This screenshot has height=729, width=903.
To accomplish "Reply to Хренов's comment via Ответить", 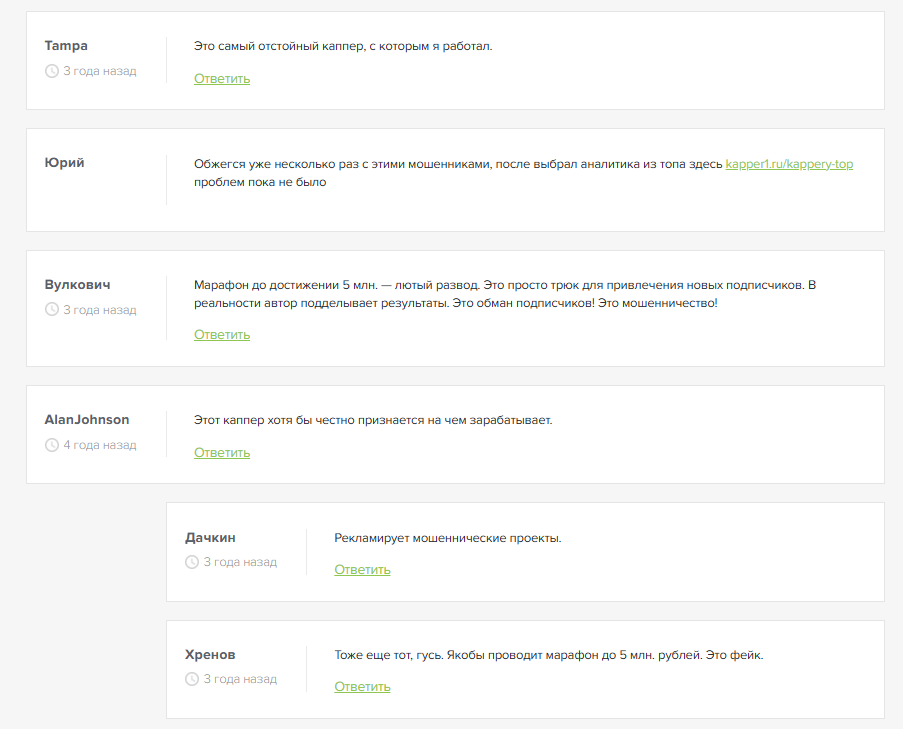I will (x=362, y=687).
